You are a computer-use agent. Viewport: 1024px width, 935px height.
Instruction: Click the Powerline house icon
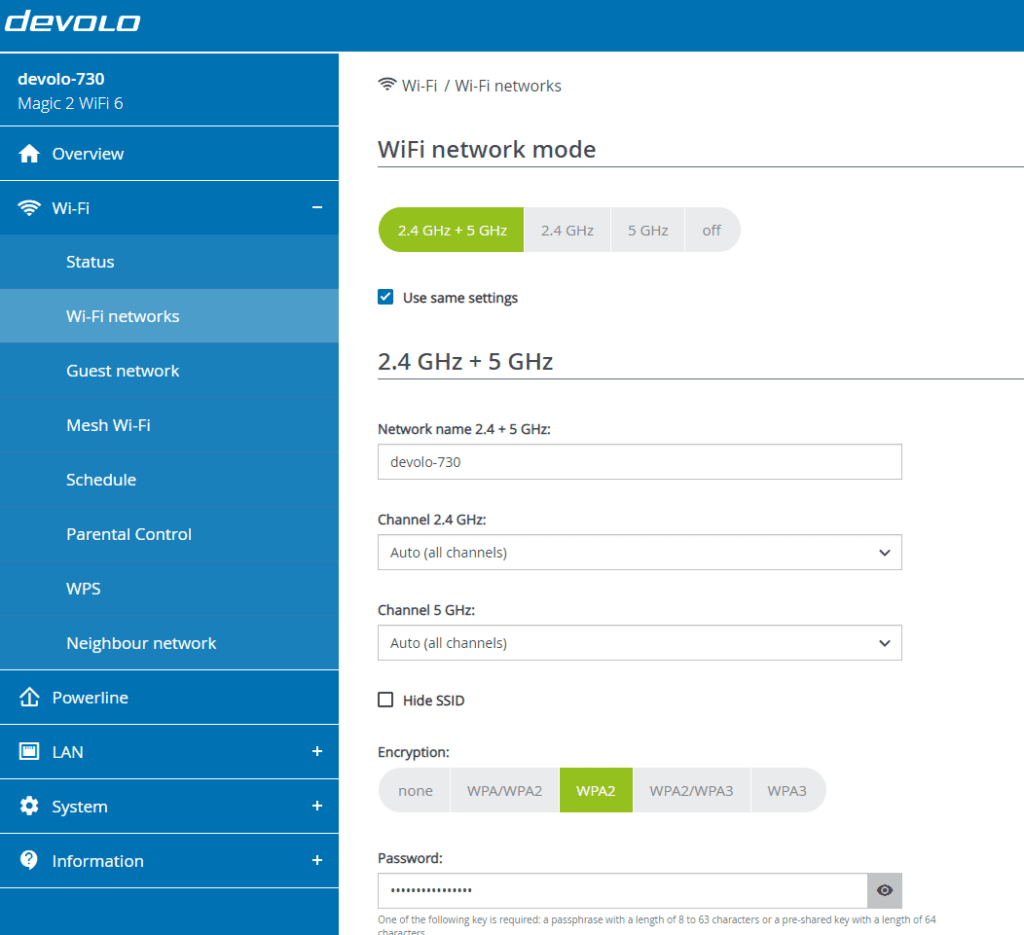[29, 698]
